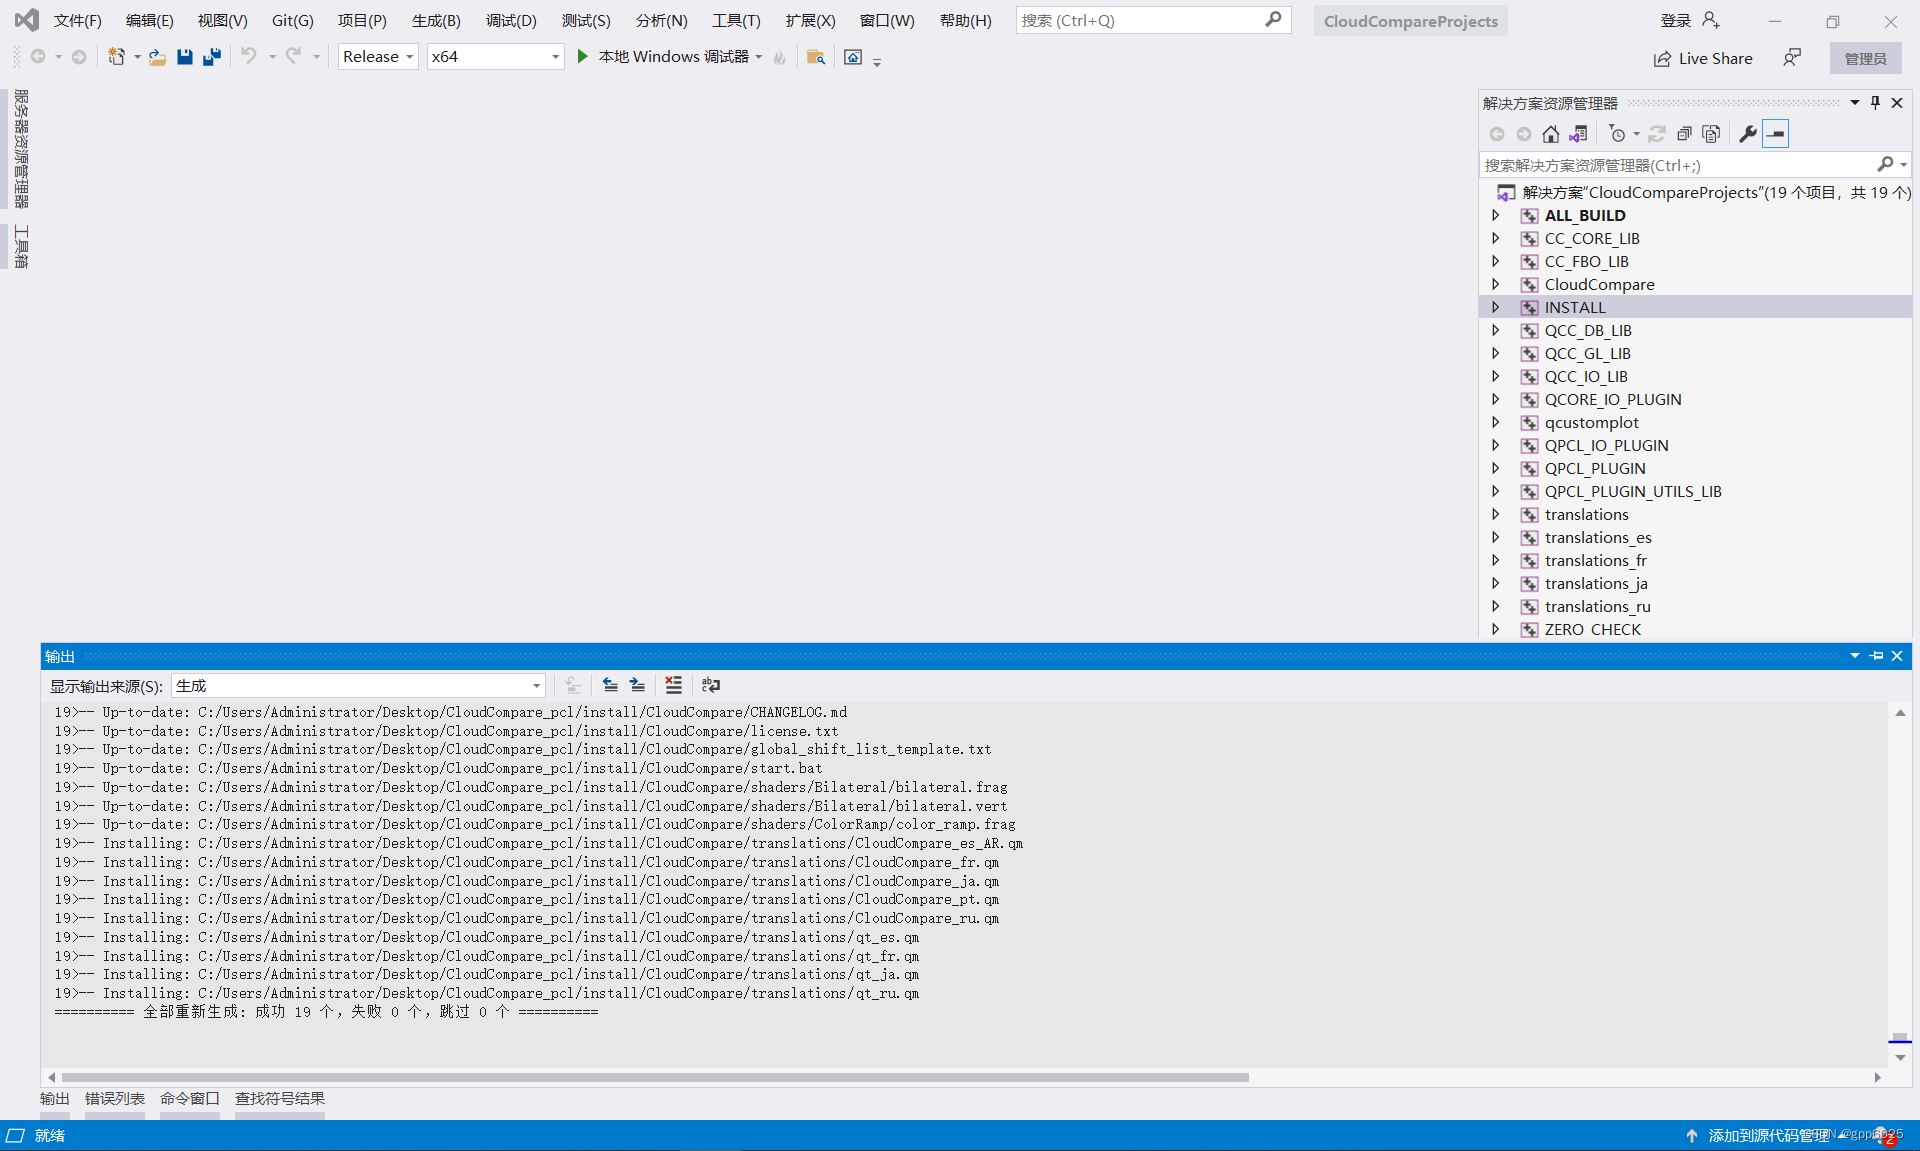
Task: Click the Find in Files folder icon
Action: (816, 57)
